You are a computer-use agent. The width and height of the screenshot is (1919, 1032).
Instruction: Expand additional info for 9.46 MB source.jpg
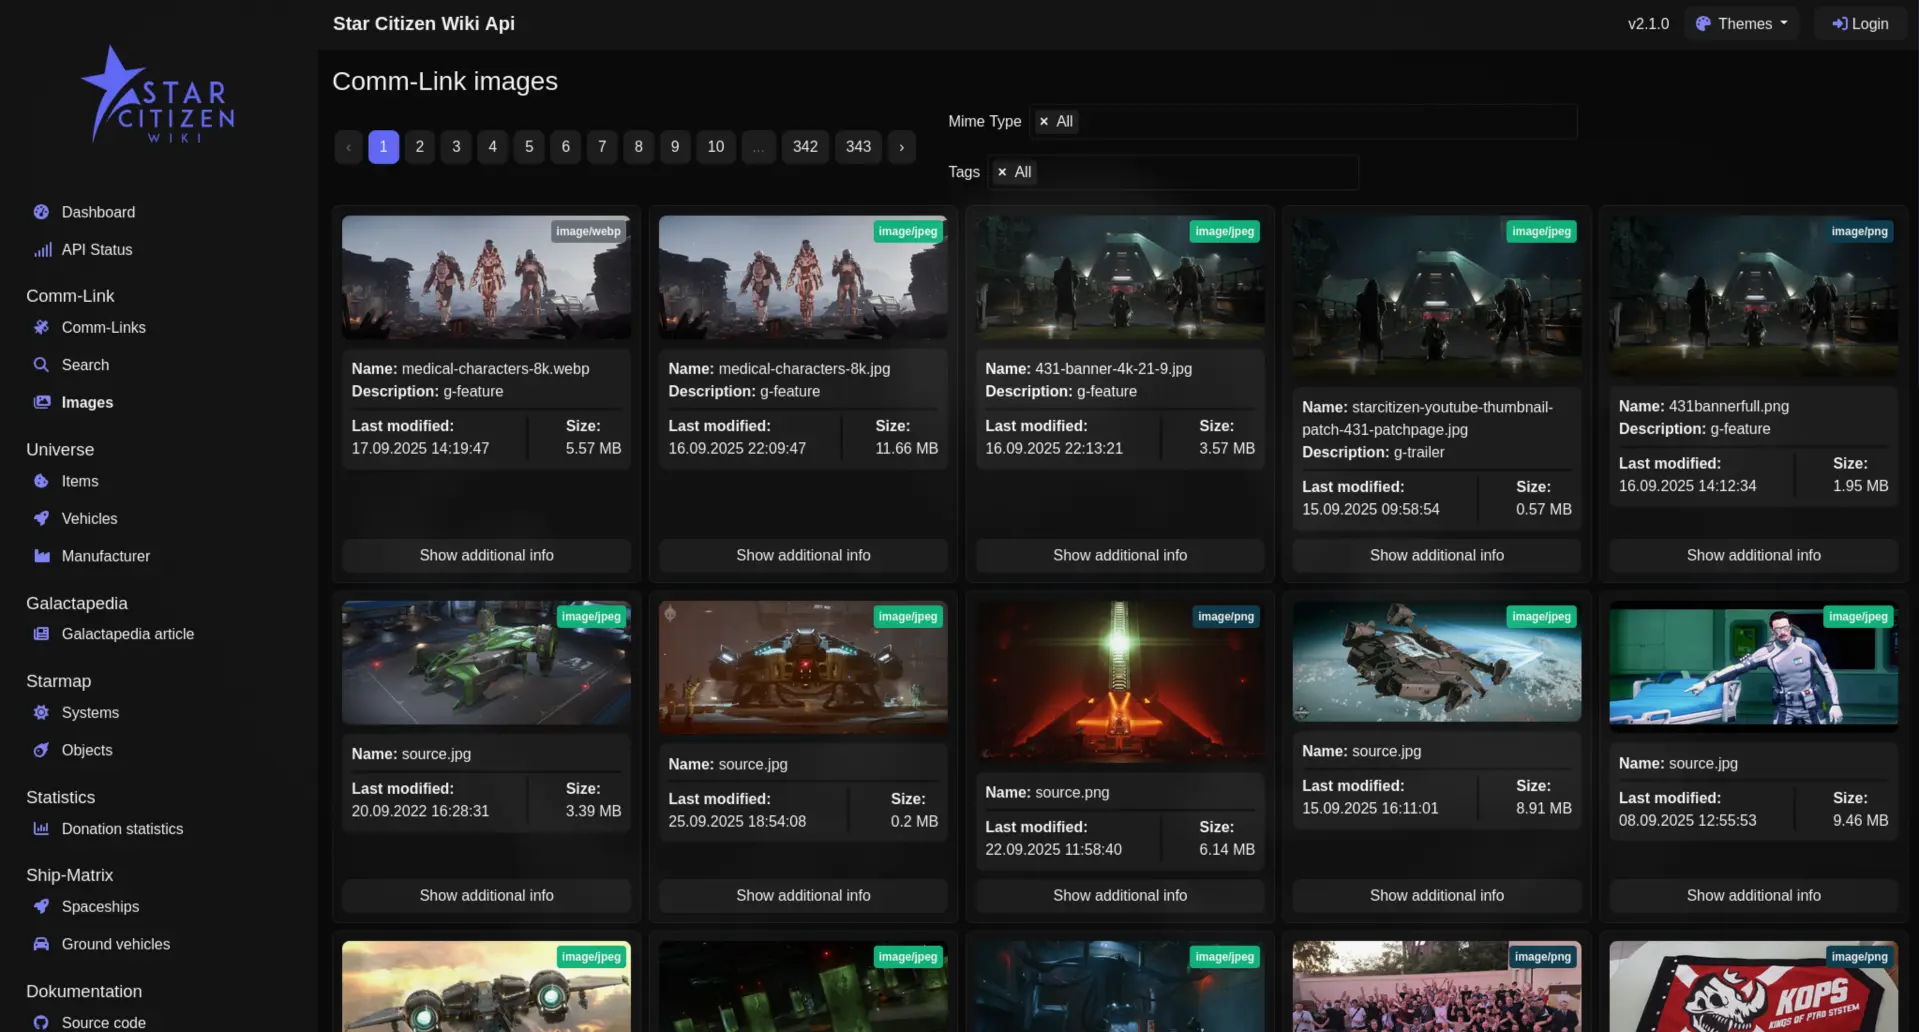(1753, 895)
